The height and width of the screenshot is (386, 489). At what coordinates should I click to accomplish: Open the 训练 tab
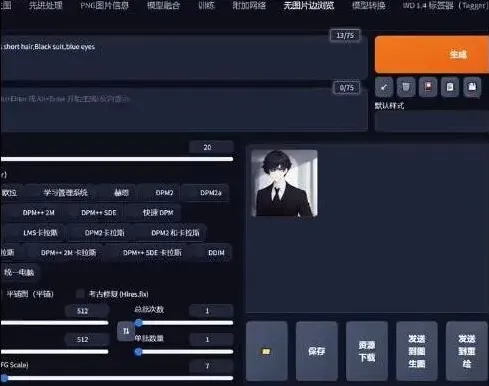207,5
